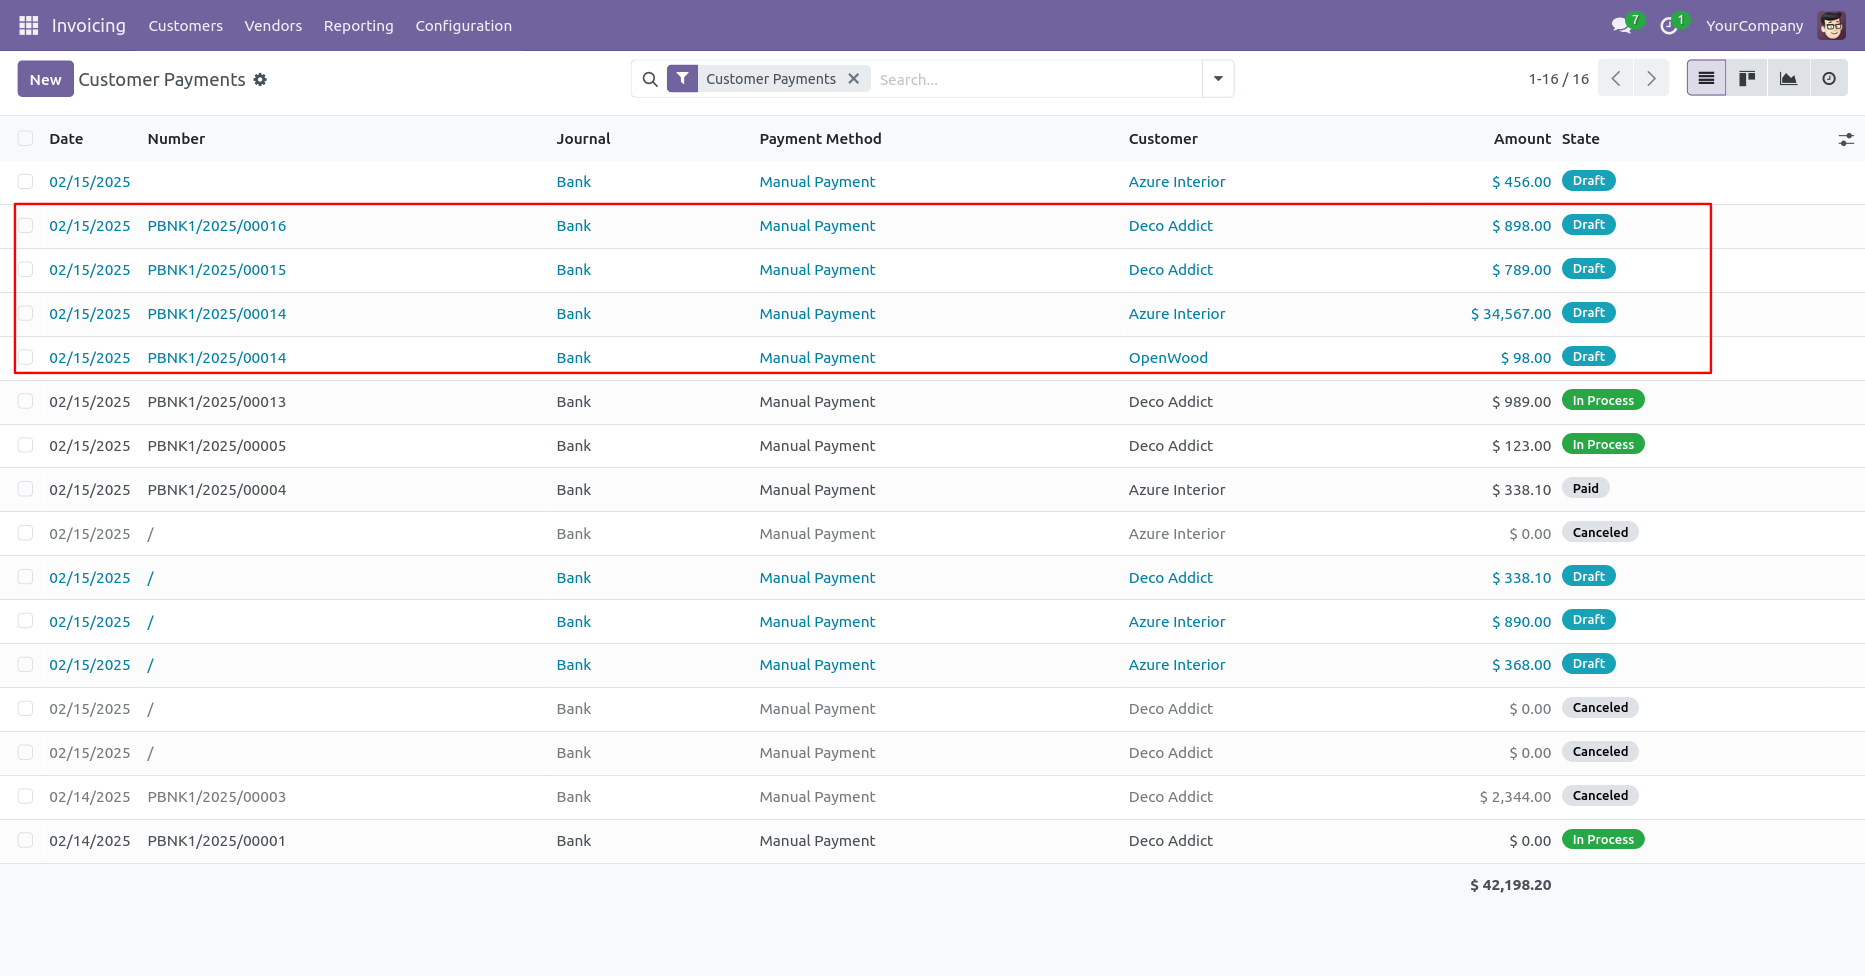Check the PBNK1/2025/00015 row

coord(26,269)
